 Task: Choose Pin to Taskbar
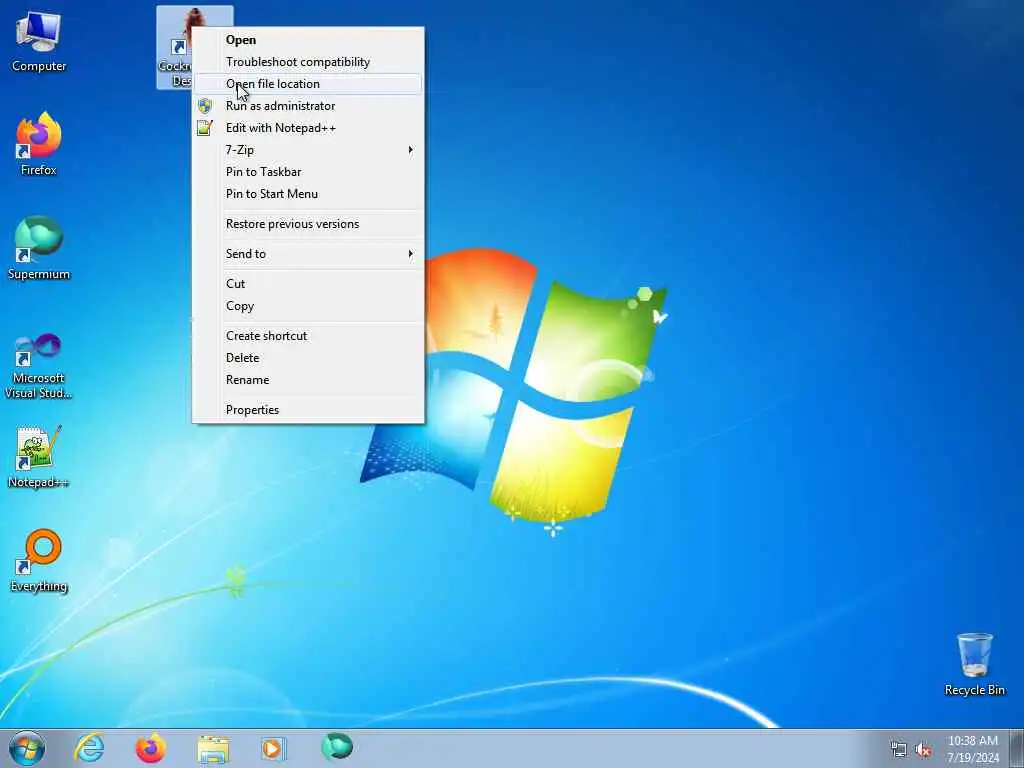tap(308, 172)
